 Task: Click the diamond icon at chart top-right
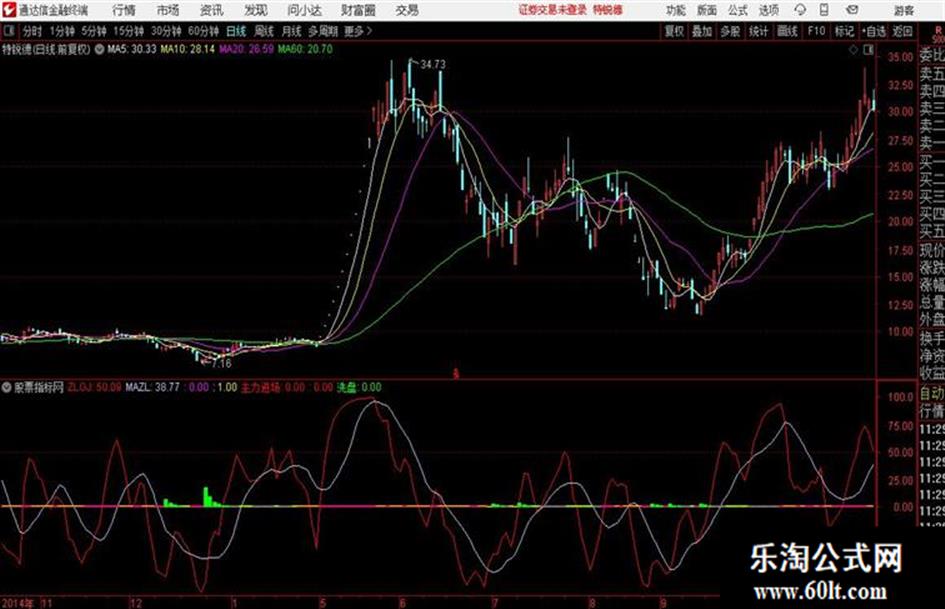click(x=853, y=50)
